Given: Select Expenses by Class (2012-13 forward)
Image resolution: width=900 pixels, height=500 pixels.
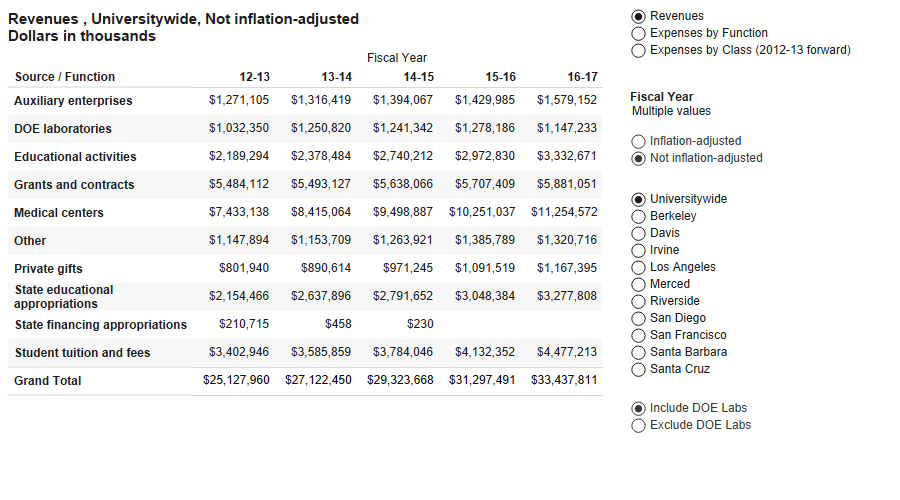Looking at the screenshot, I should point(638,51).
